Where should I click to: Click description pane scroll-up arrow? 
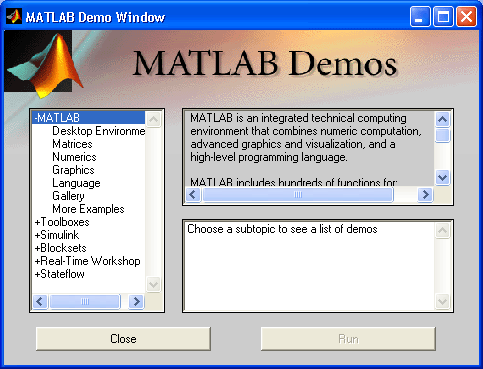tap(443, 119)
